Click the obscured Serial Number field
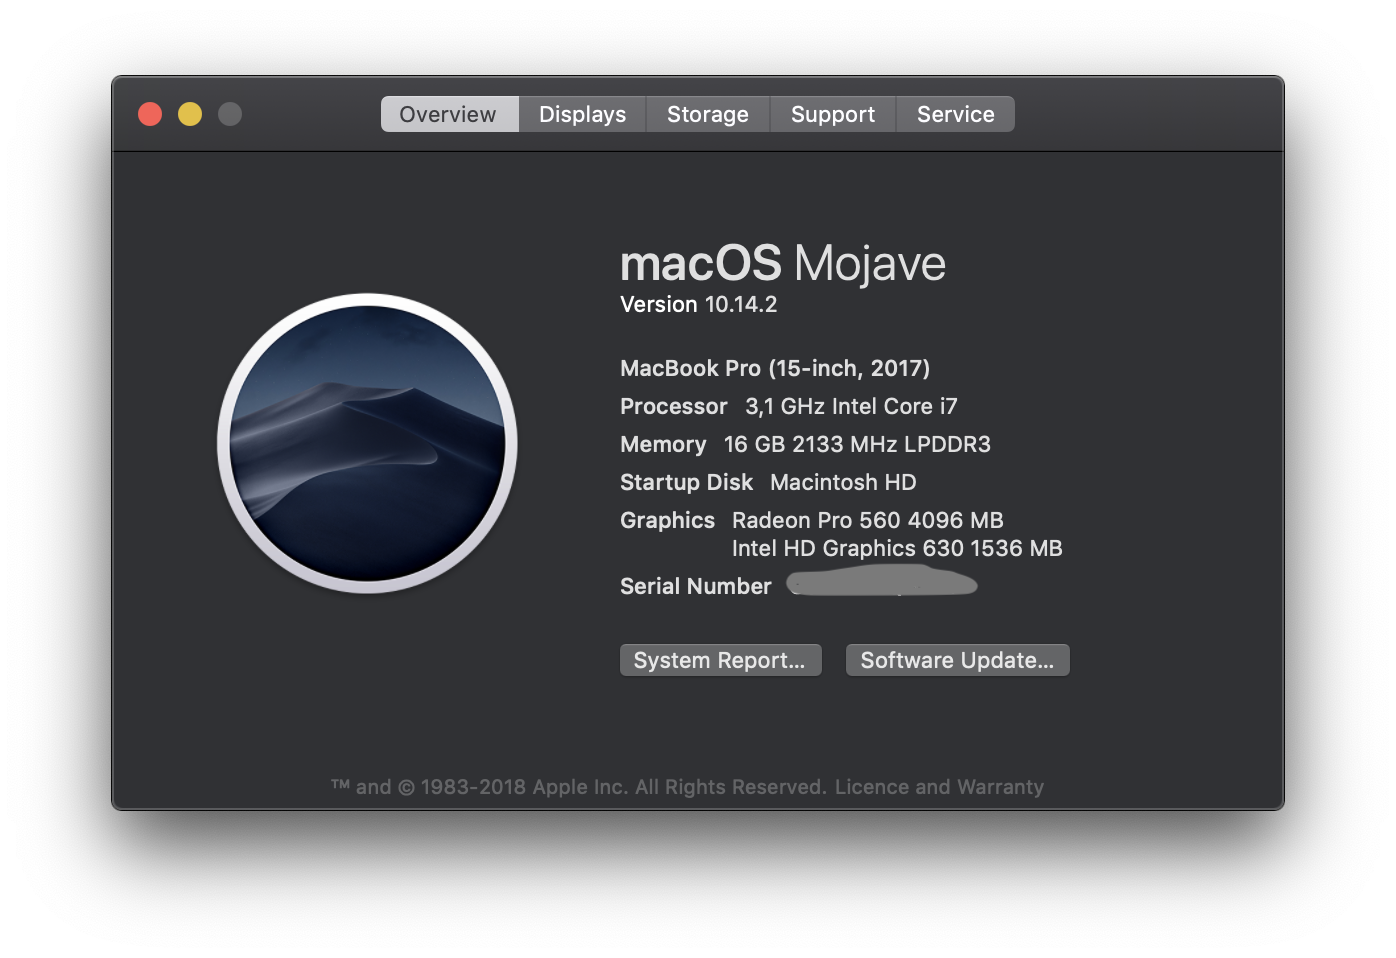 coord(881,583)
